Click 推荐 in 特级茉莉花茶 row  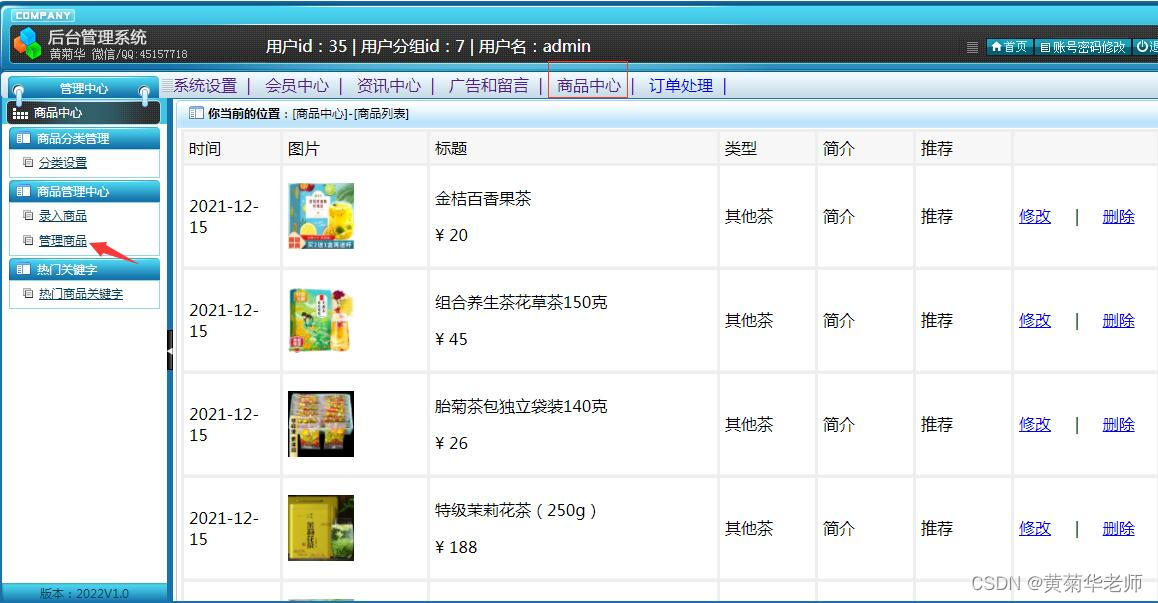(x=936, y=529)
